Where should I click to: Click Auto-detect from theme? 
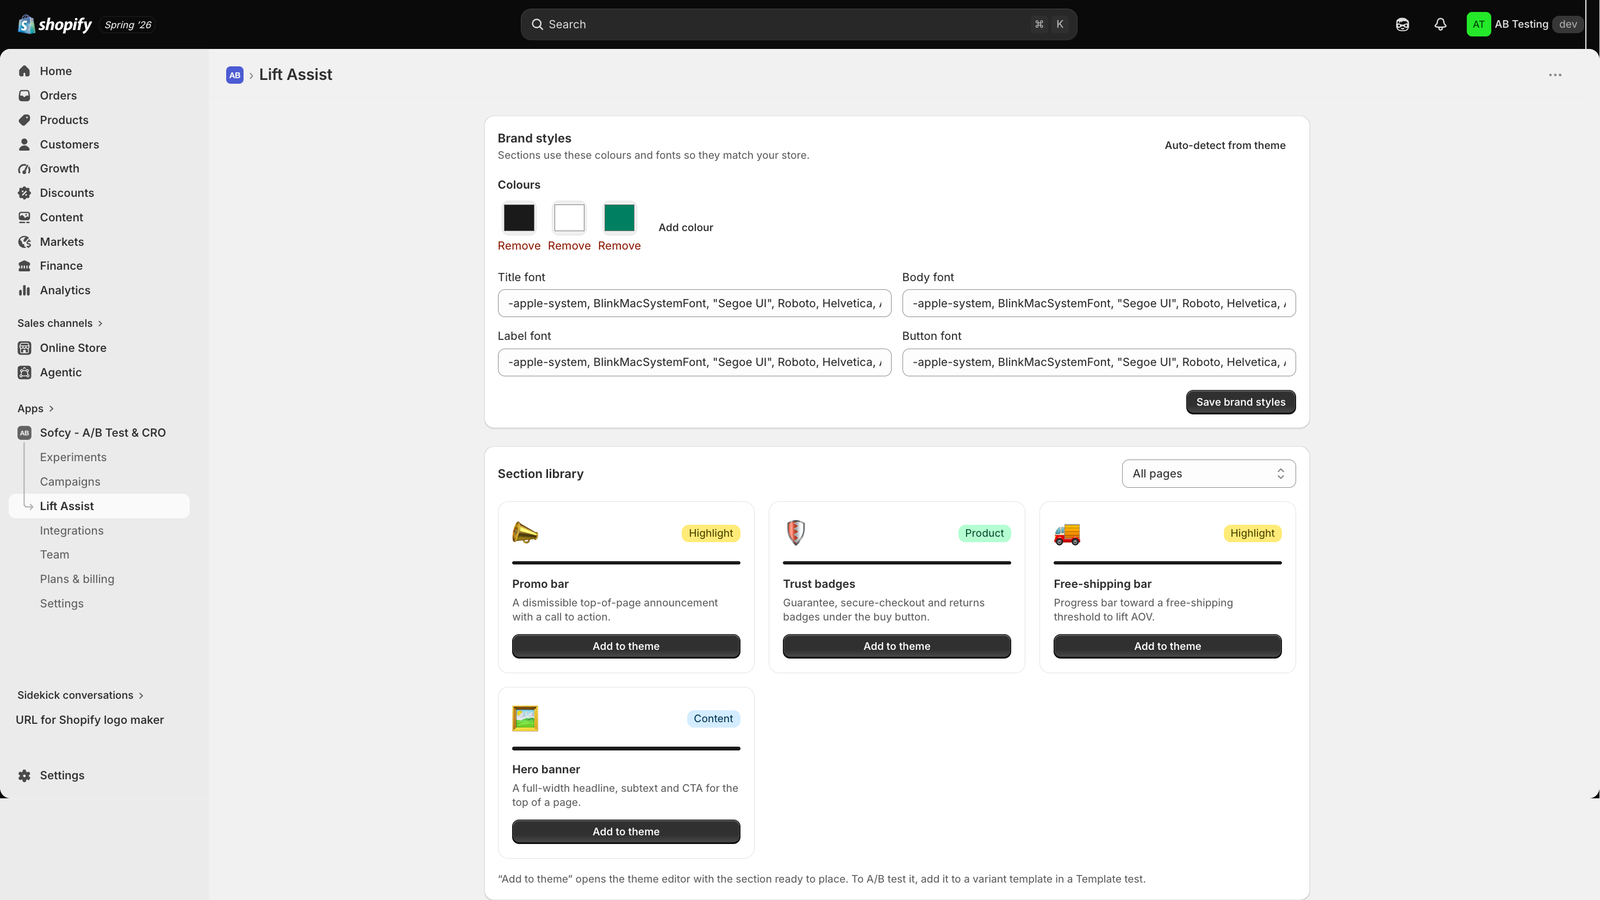(1225, 145)
